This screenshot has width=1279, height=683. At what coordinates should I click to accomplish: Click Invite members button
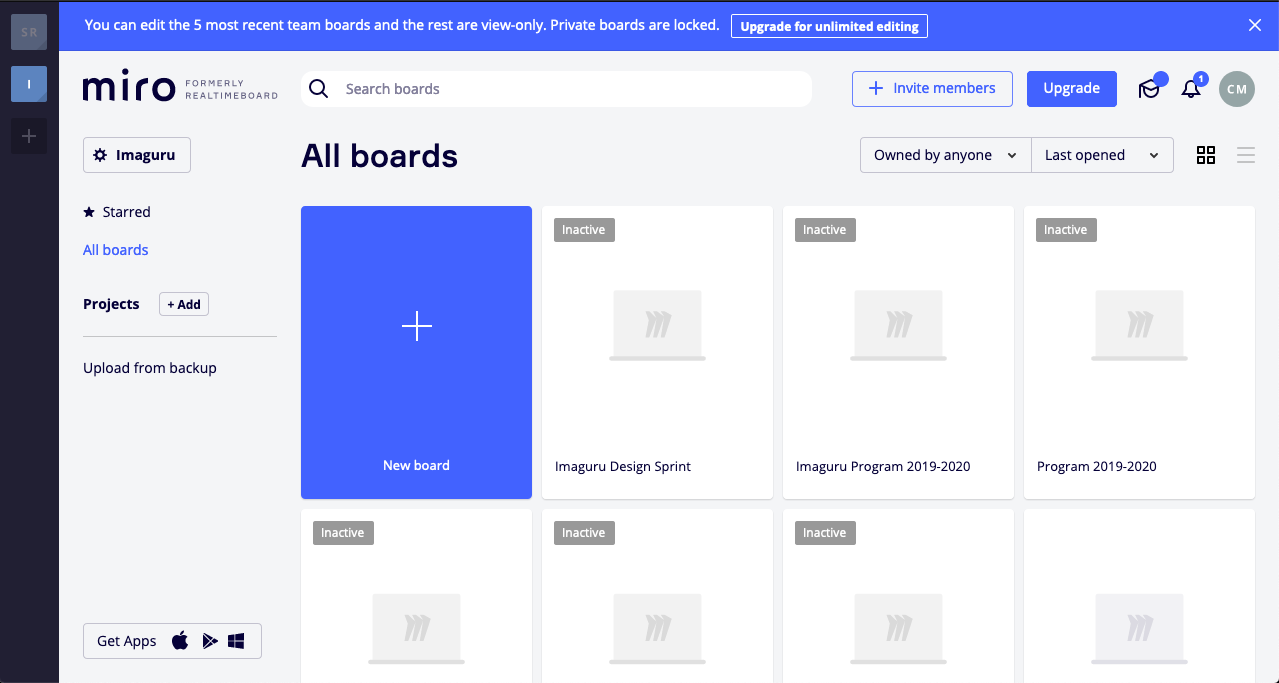point(932,88)
